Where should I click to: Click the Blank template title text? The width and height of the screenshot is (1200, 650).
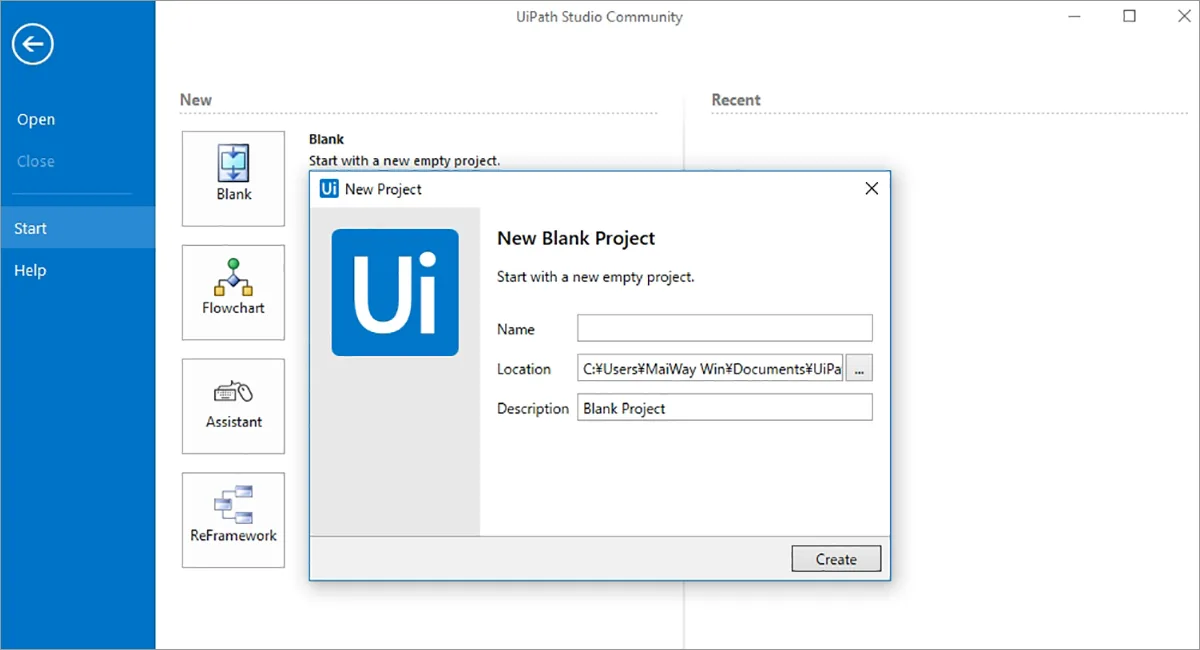(x=326, y=139)
